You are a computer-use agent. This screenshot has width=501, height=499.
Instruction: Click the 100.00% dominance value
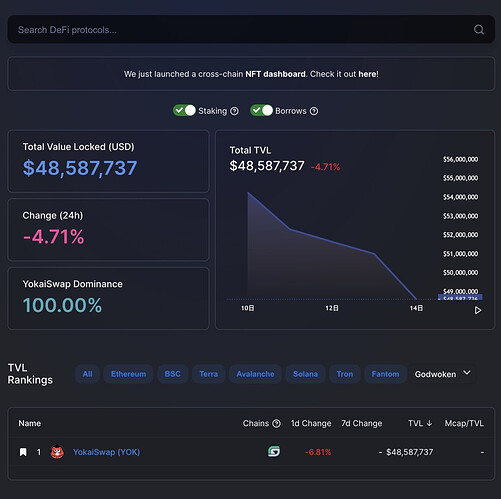tap(62, 305)
